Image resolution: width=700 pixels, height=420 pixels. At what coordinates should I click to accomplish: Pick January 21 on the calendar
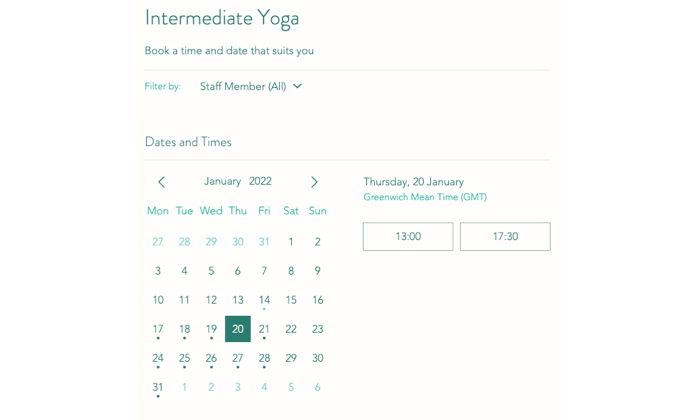pos(264,329)
